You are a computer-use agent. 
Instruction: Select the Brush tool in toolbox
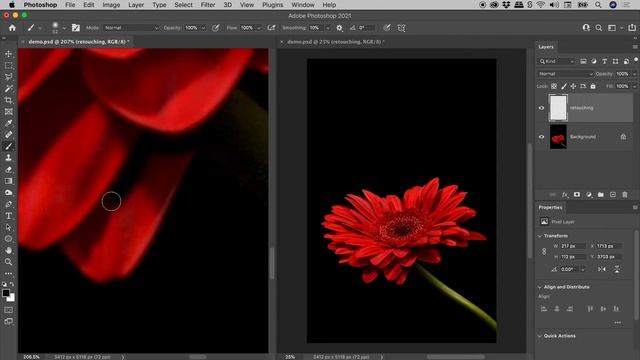click(x=8, y=146)
